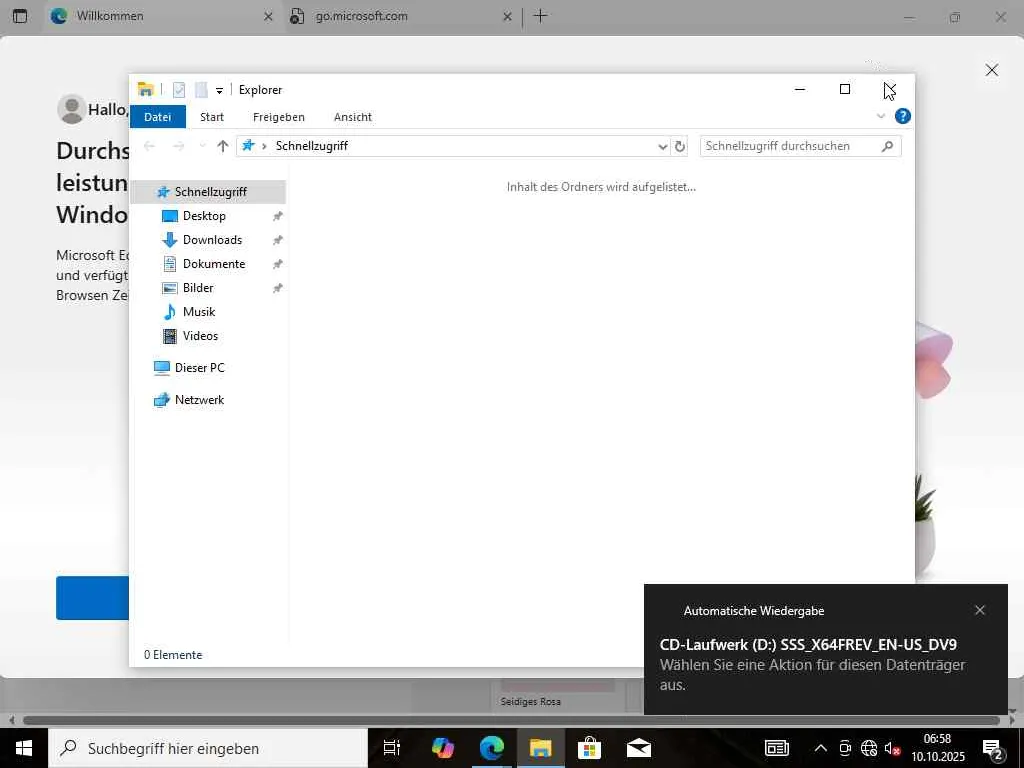Click the pin icon next to Downloads
This screenshot has height=768, width=1024.
pos(278,240)
